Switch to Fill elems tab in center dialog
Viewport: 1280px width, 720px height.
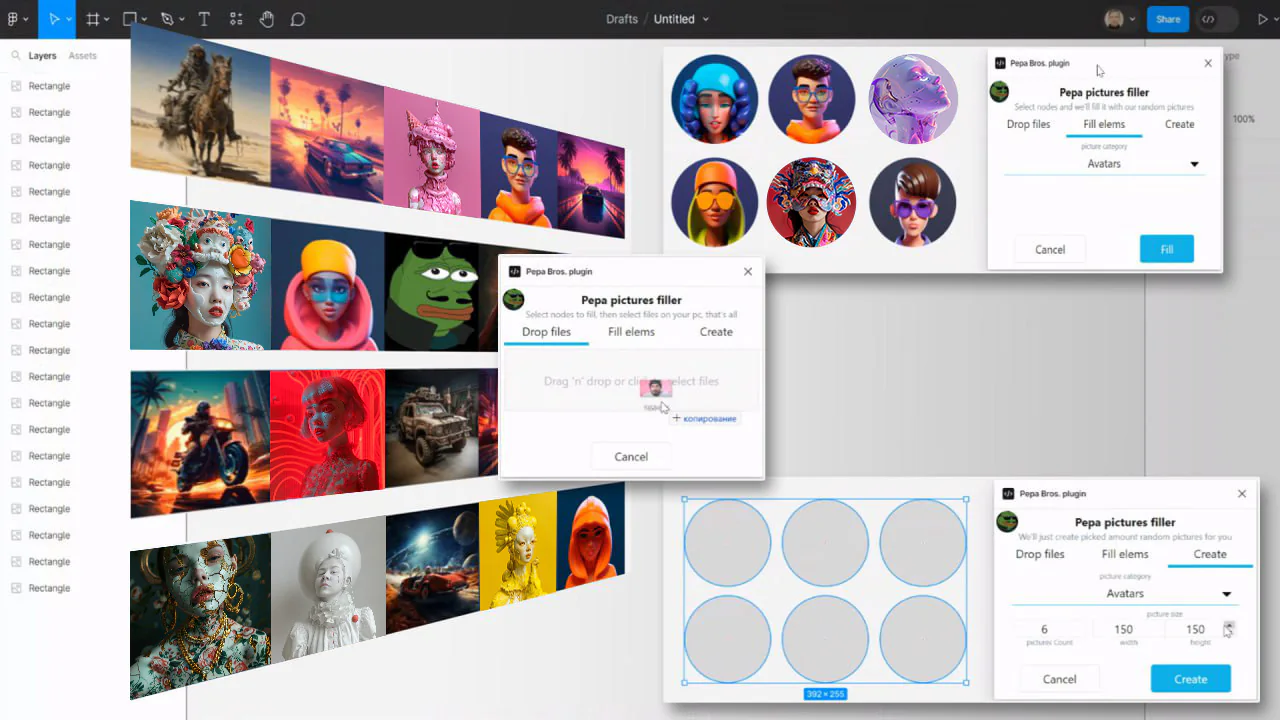click(x=631, y=332)
